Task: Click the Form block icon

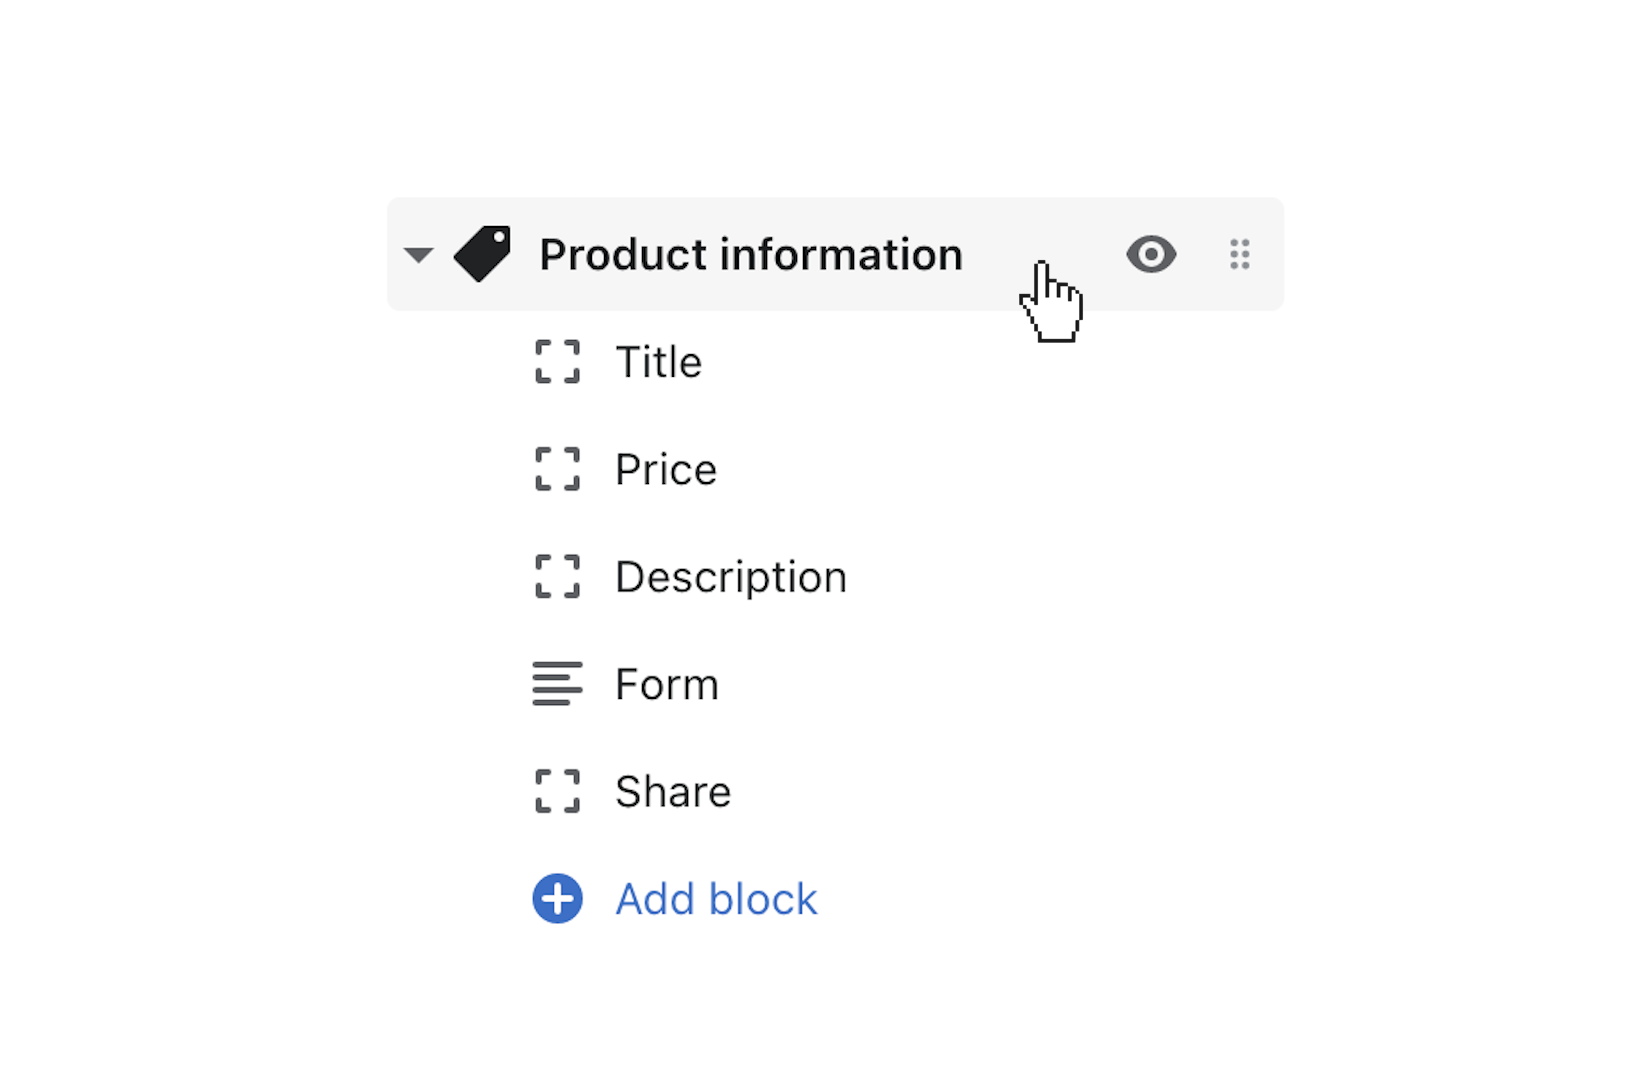Action: [x=557, y=684]
